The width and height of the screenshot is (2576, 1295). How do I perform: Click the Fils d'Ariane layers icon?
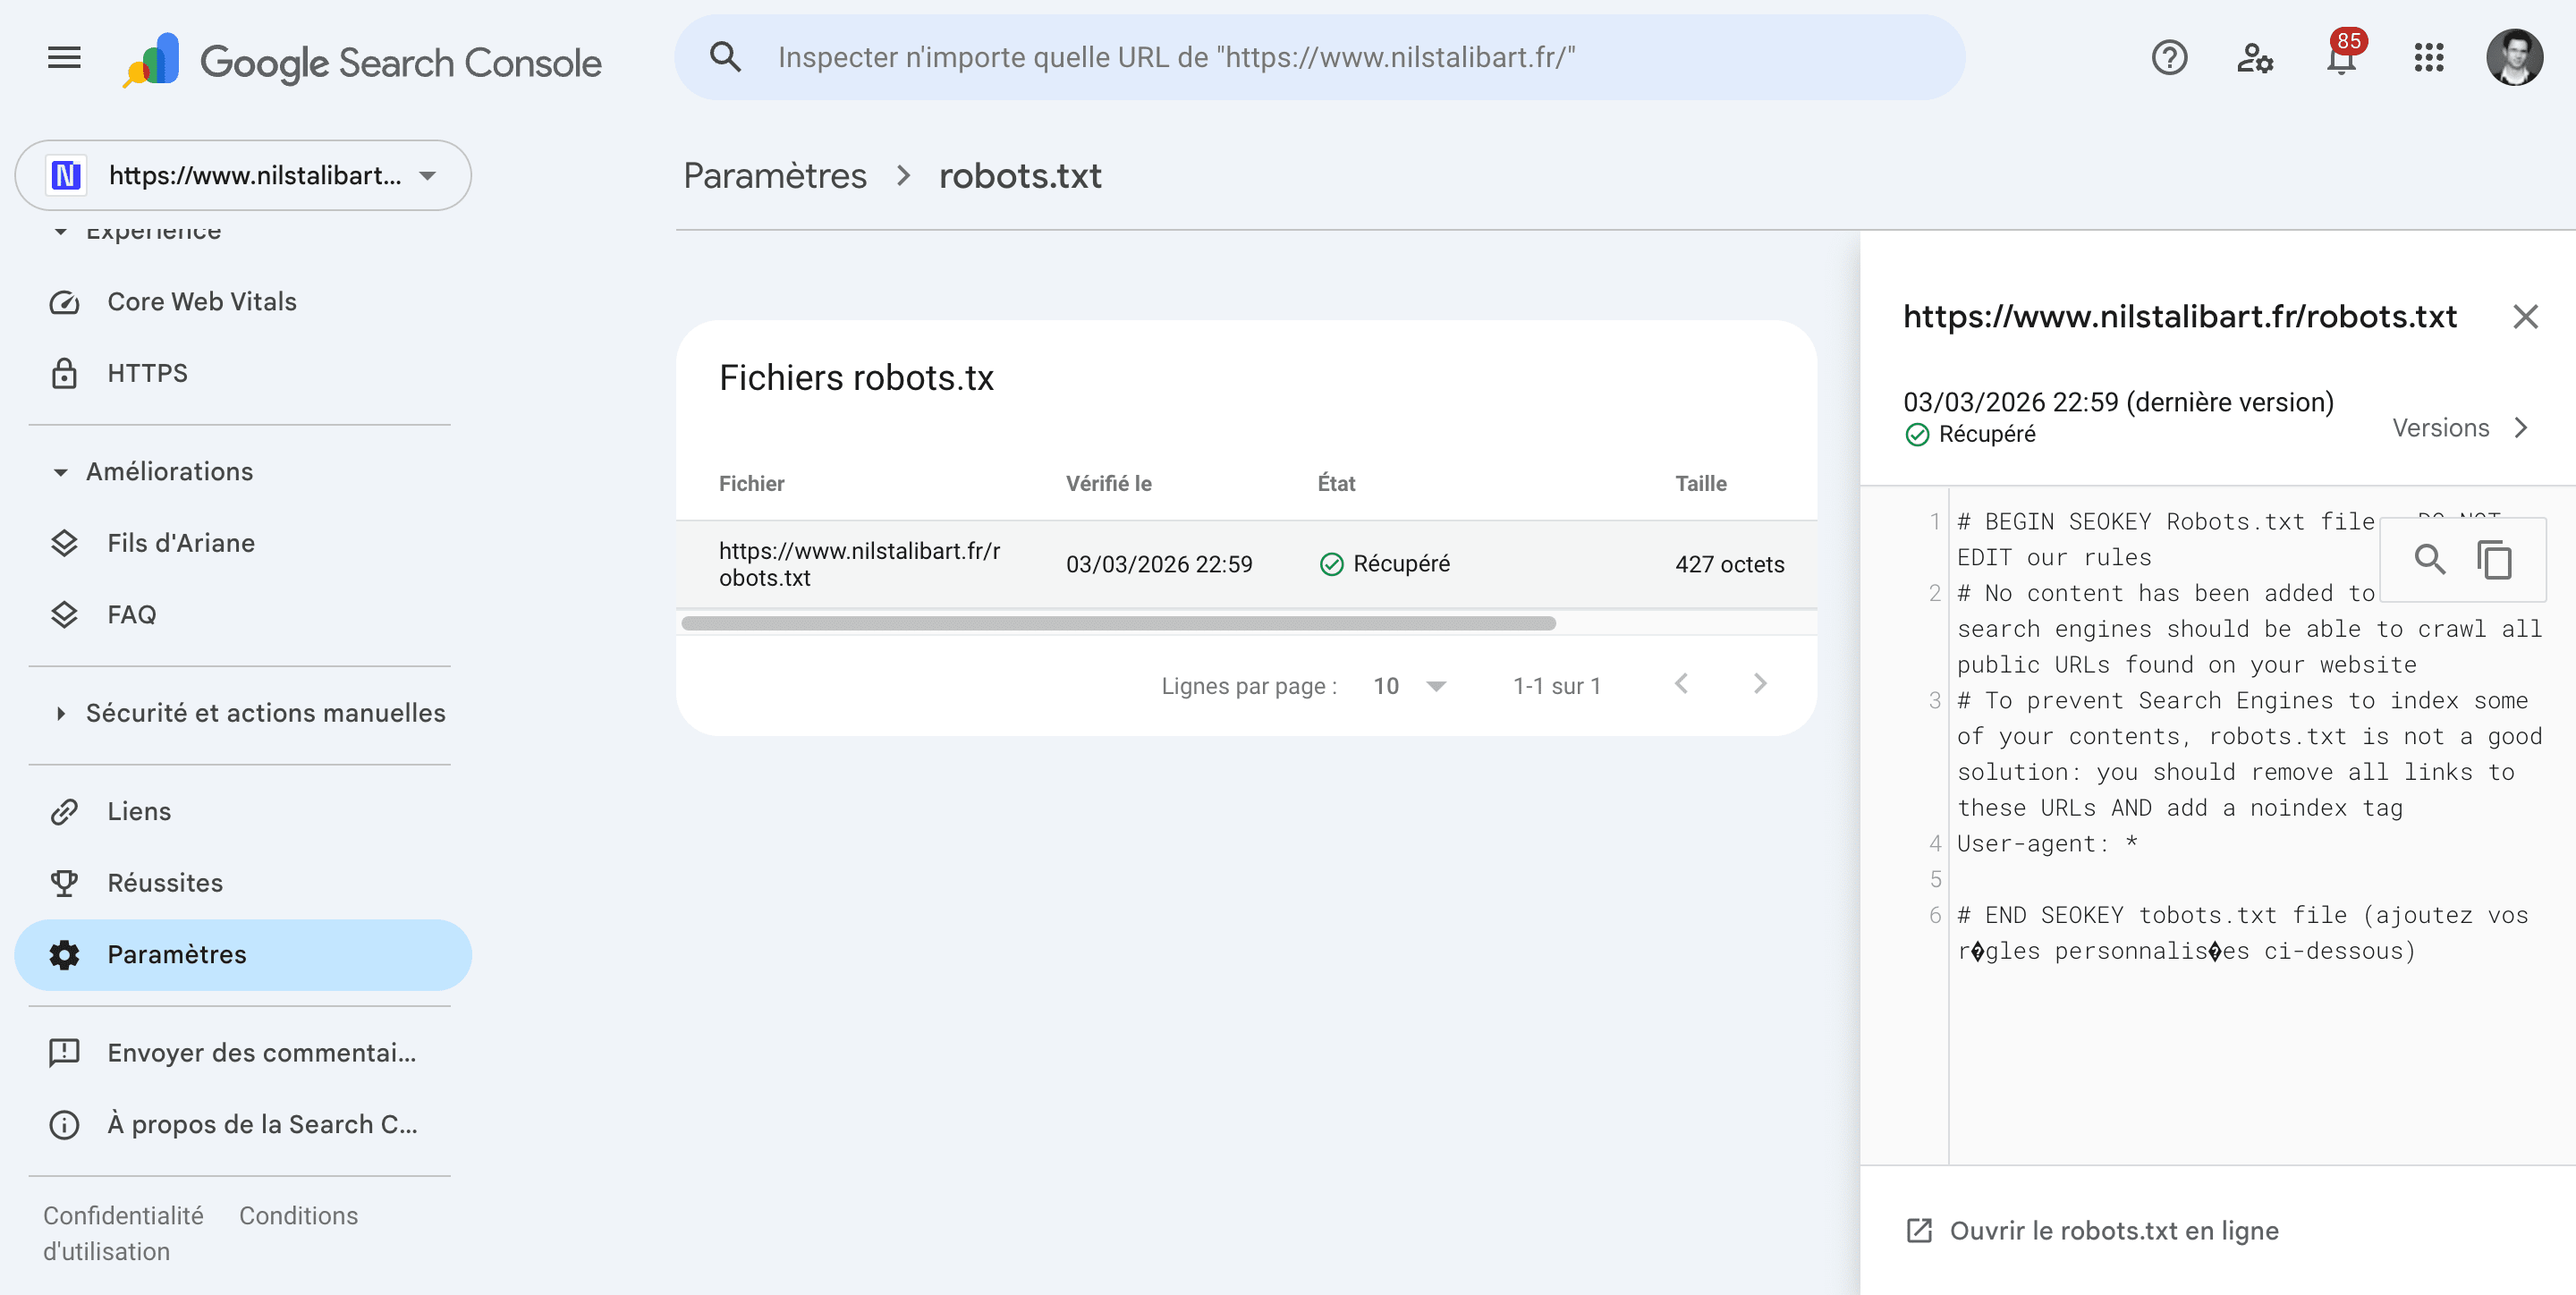[64, 543]
